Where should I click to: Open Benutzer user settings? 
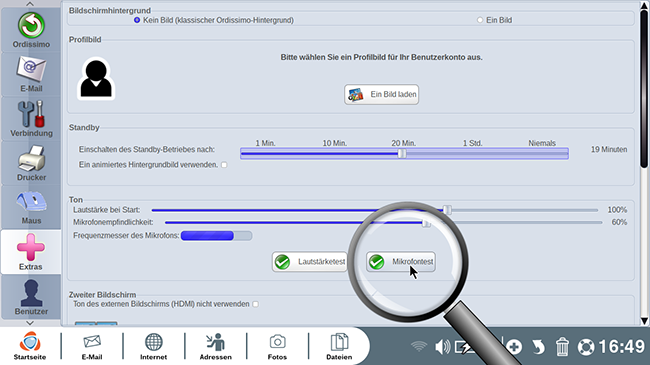[x=31, y=297]
